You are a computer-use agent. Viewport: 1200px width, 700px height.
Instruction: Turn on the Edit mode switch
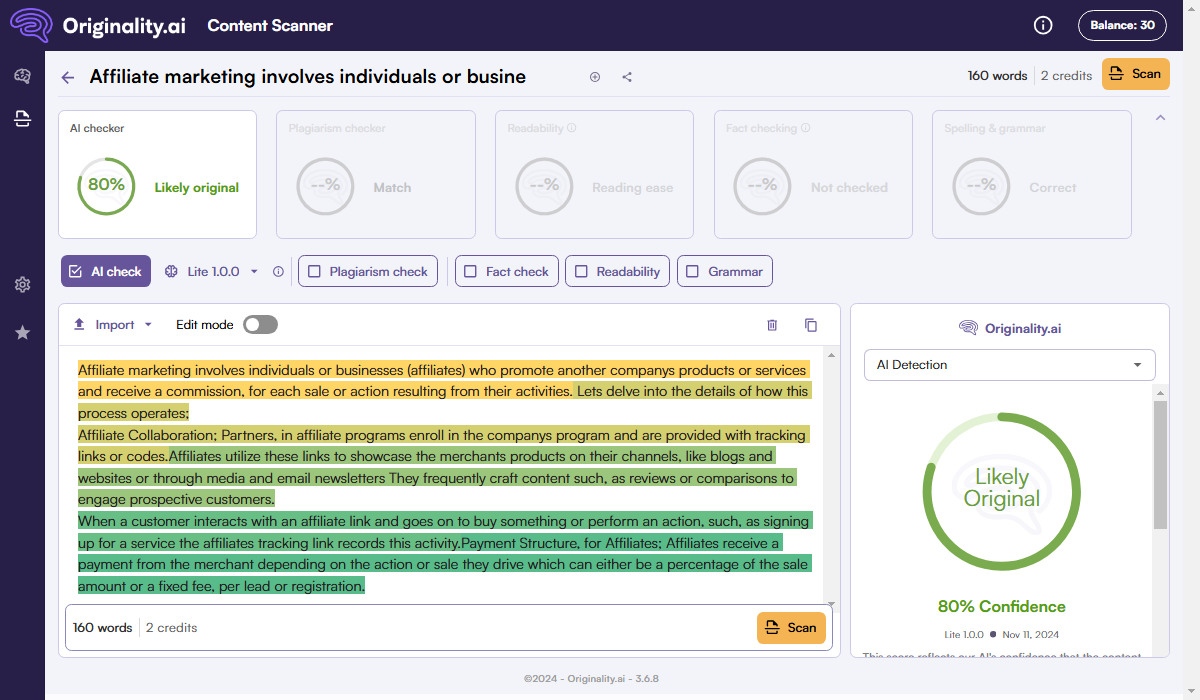coord(260,325)
